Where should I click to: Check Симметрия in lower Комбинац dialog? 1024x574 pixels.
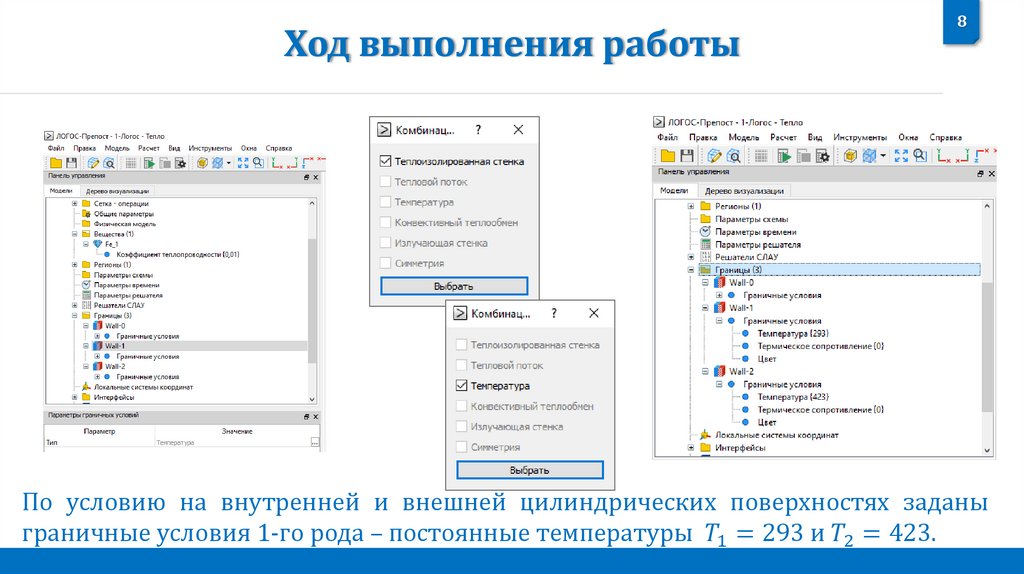coord(461,447)
